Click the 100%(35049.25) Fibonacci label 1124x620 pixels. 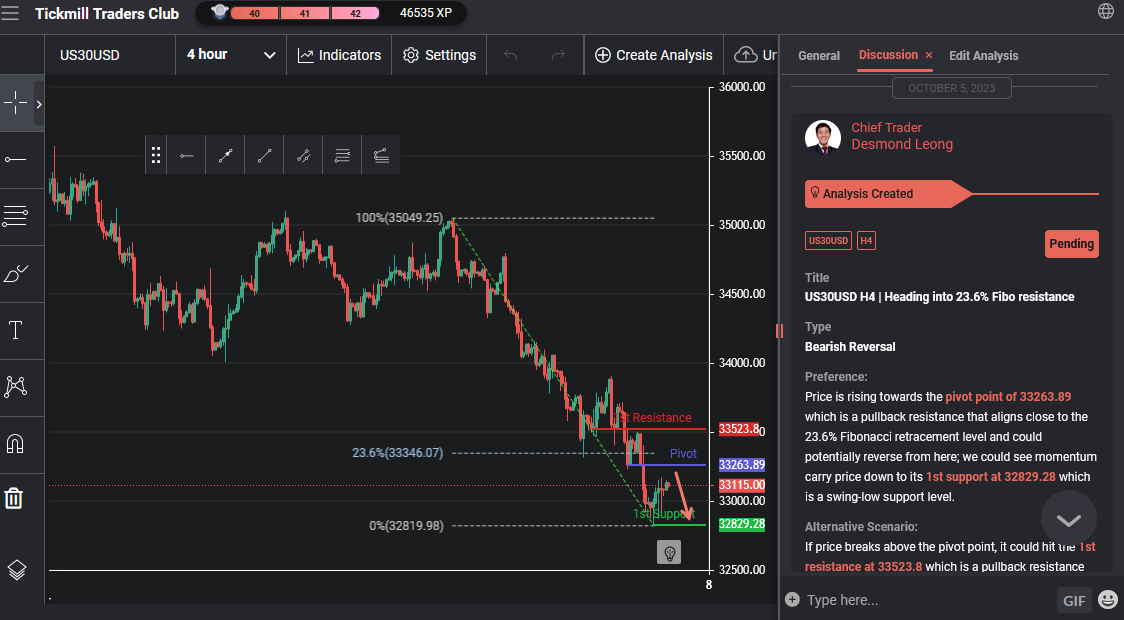point(399,218)
